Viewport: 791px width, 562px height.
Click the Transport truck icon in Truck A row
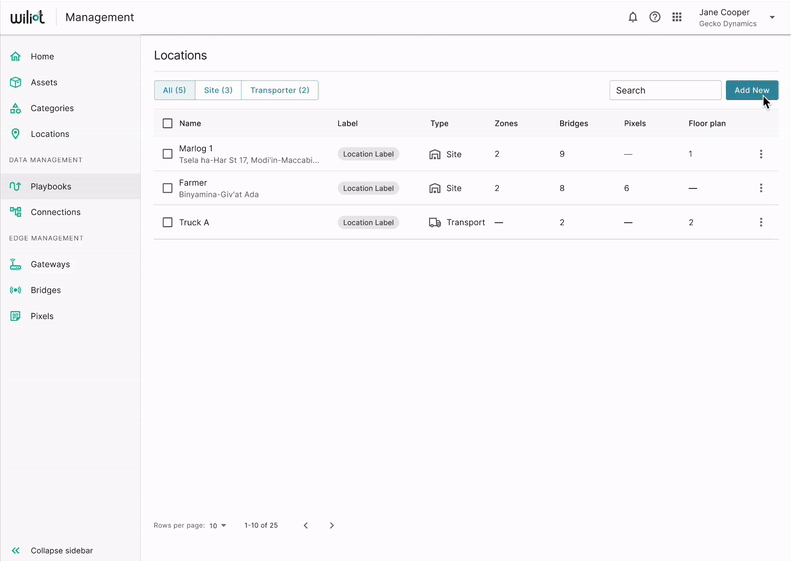434,222
